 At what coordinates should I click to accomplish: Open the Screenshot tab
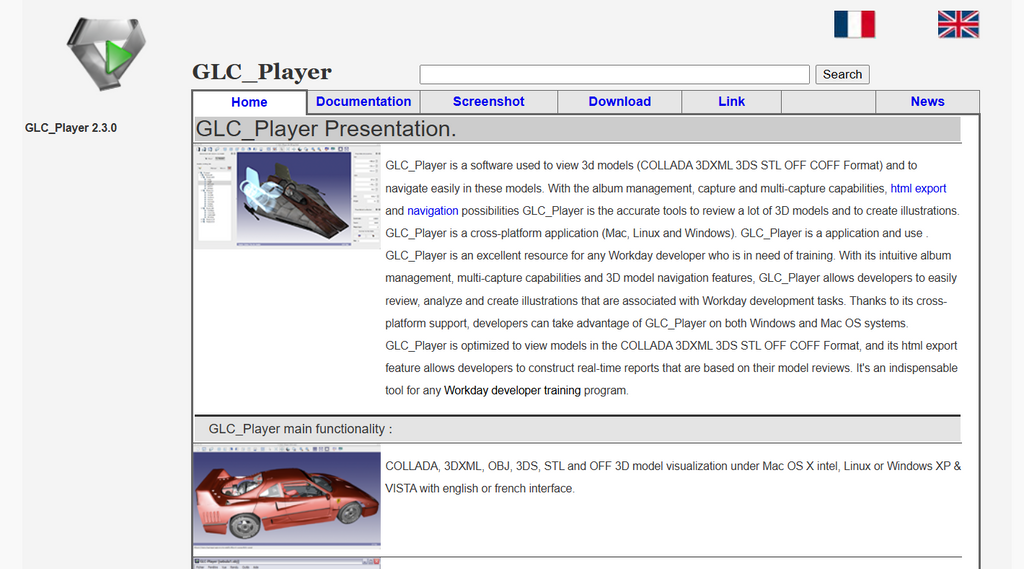click(x=488, y=102)
